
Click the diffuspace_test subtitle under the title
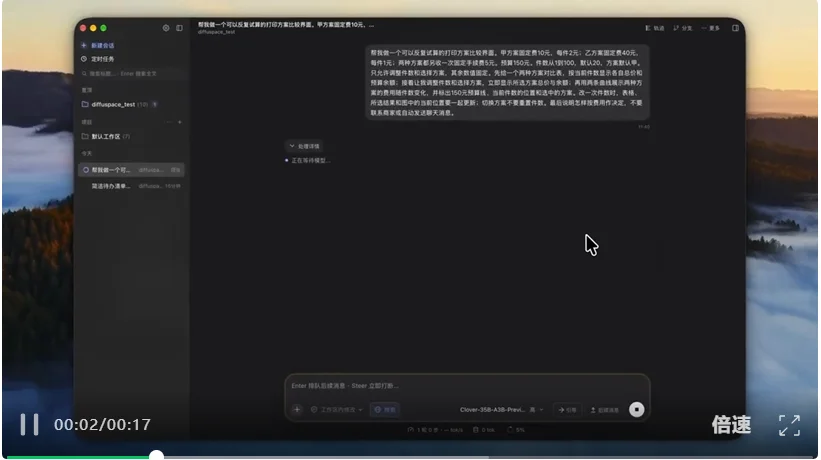pyautogui.click(x=216, y=32)
